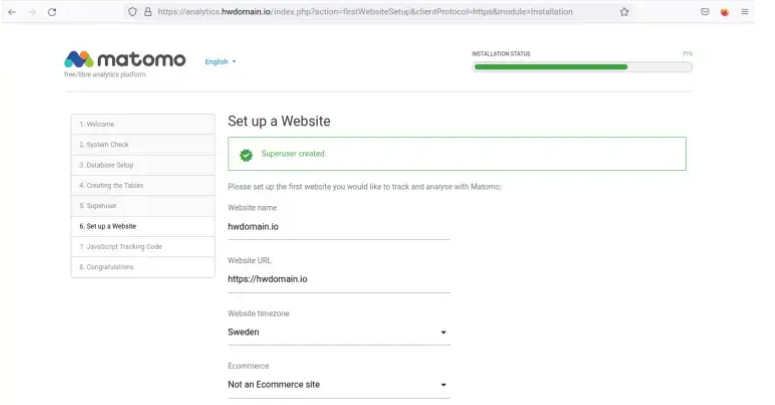Click the Website timezone label
This screenshot has width=775, height=405.
coord(258,314)
